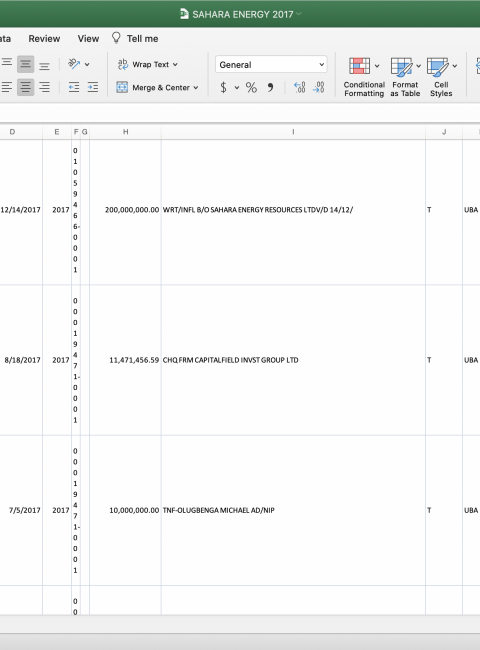Viewport: 480px width, 650px height.
Task: Open currency format dropdown arrow
Action: coord(237,87)
